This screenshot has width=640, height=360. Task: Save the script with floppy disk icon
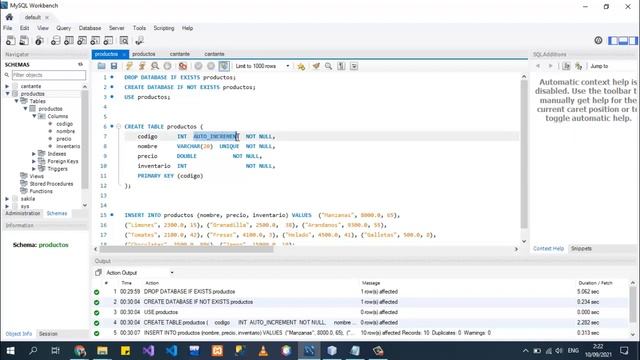coord(114,66)
